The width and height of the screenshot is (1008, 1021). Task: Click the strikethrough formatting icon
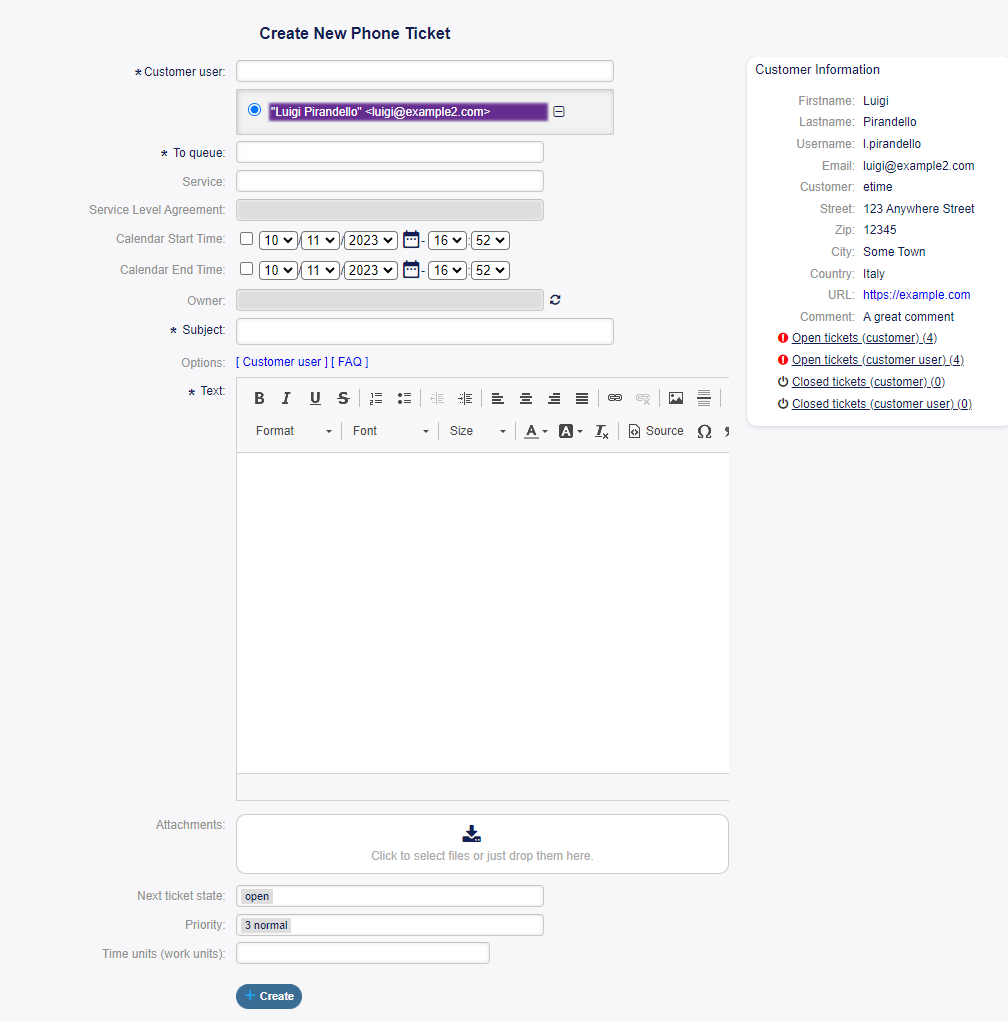pyautogui.click(x=343, y=398)
